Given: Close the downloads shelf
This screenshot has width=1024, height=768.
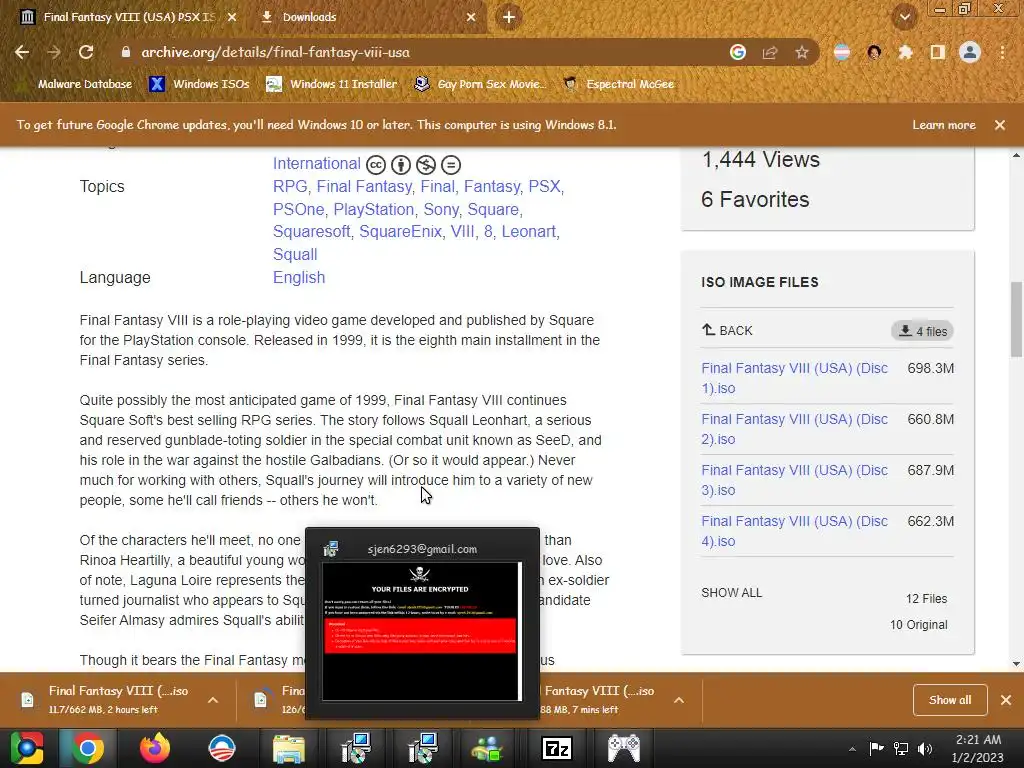Looking at the screenshot, I should coord(1006,700).
